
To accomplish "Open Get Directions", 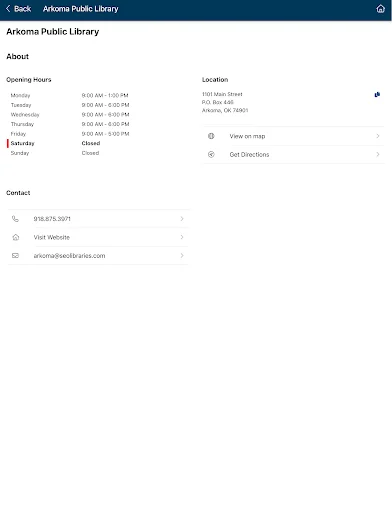I will click(x=294, y=154).
